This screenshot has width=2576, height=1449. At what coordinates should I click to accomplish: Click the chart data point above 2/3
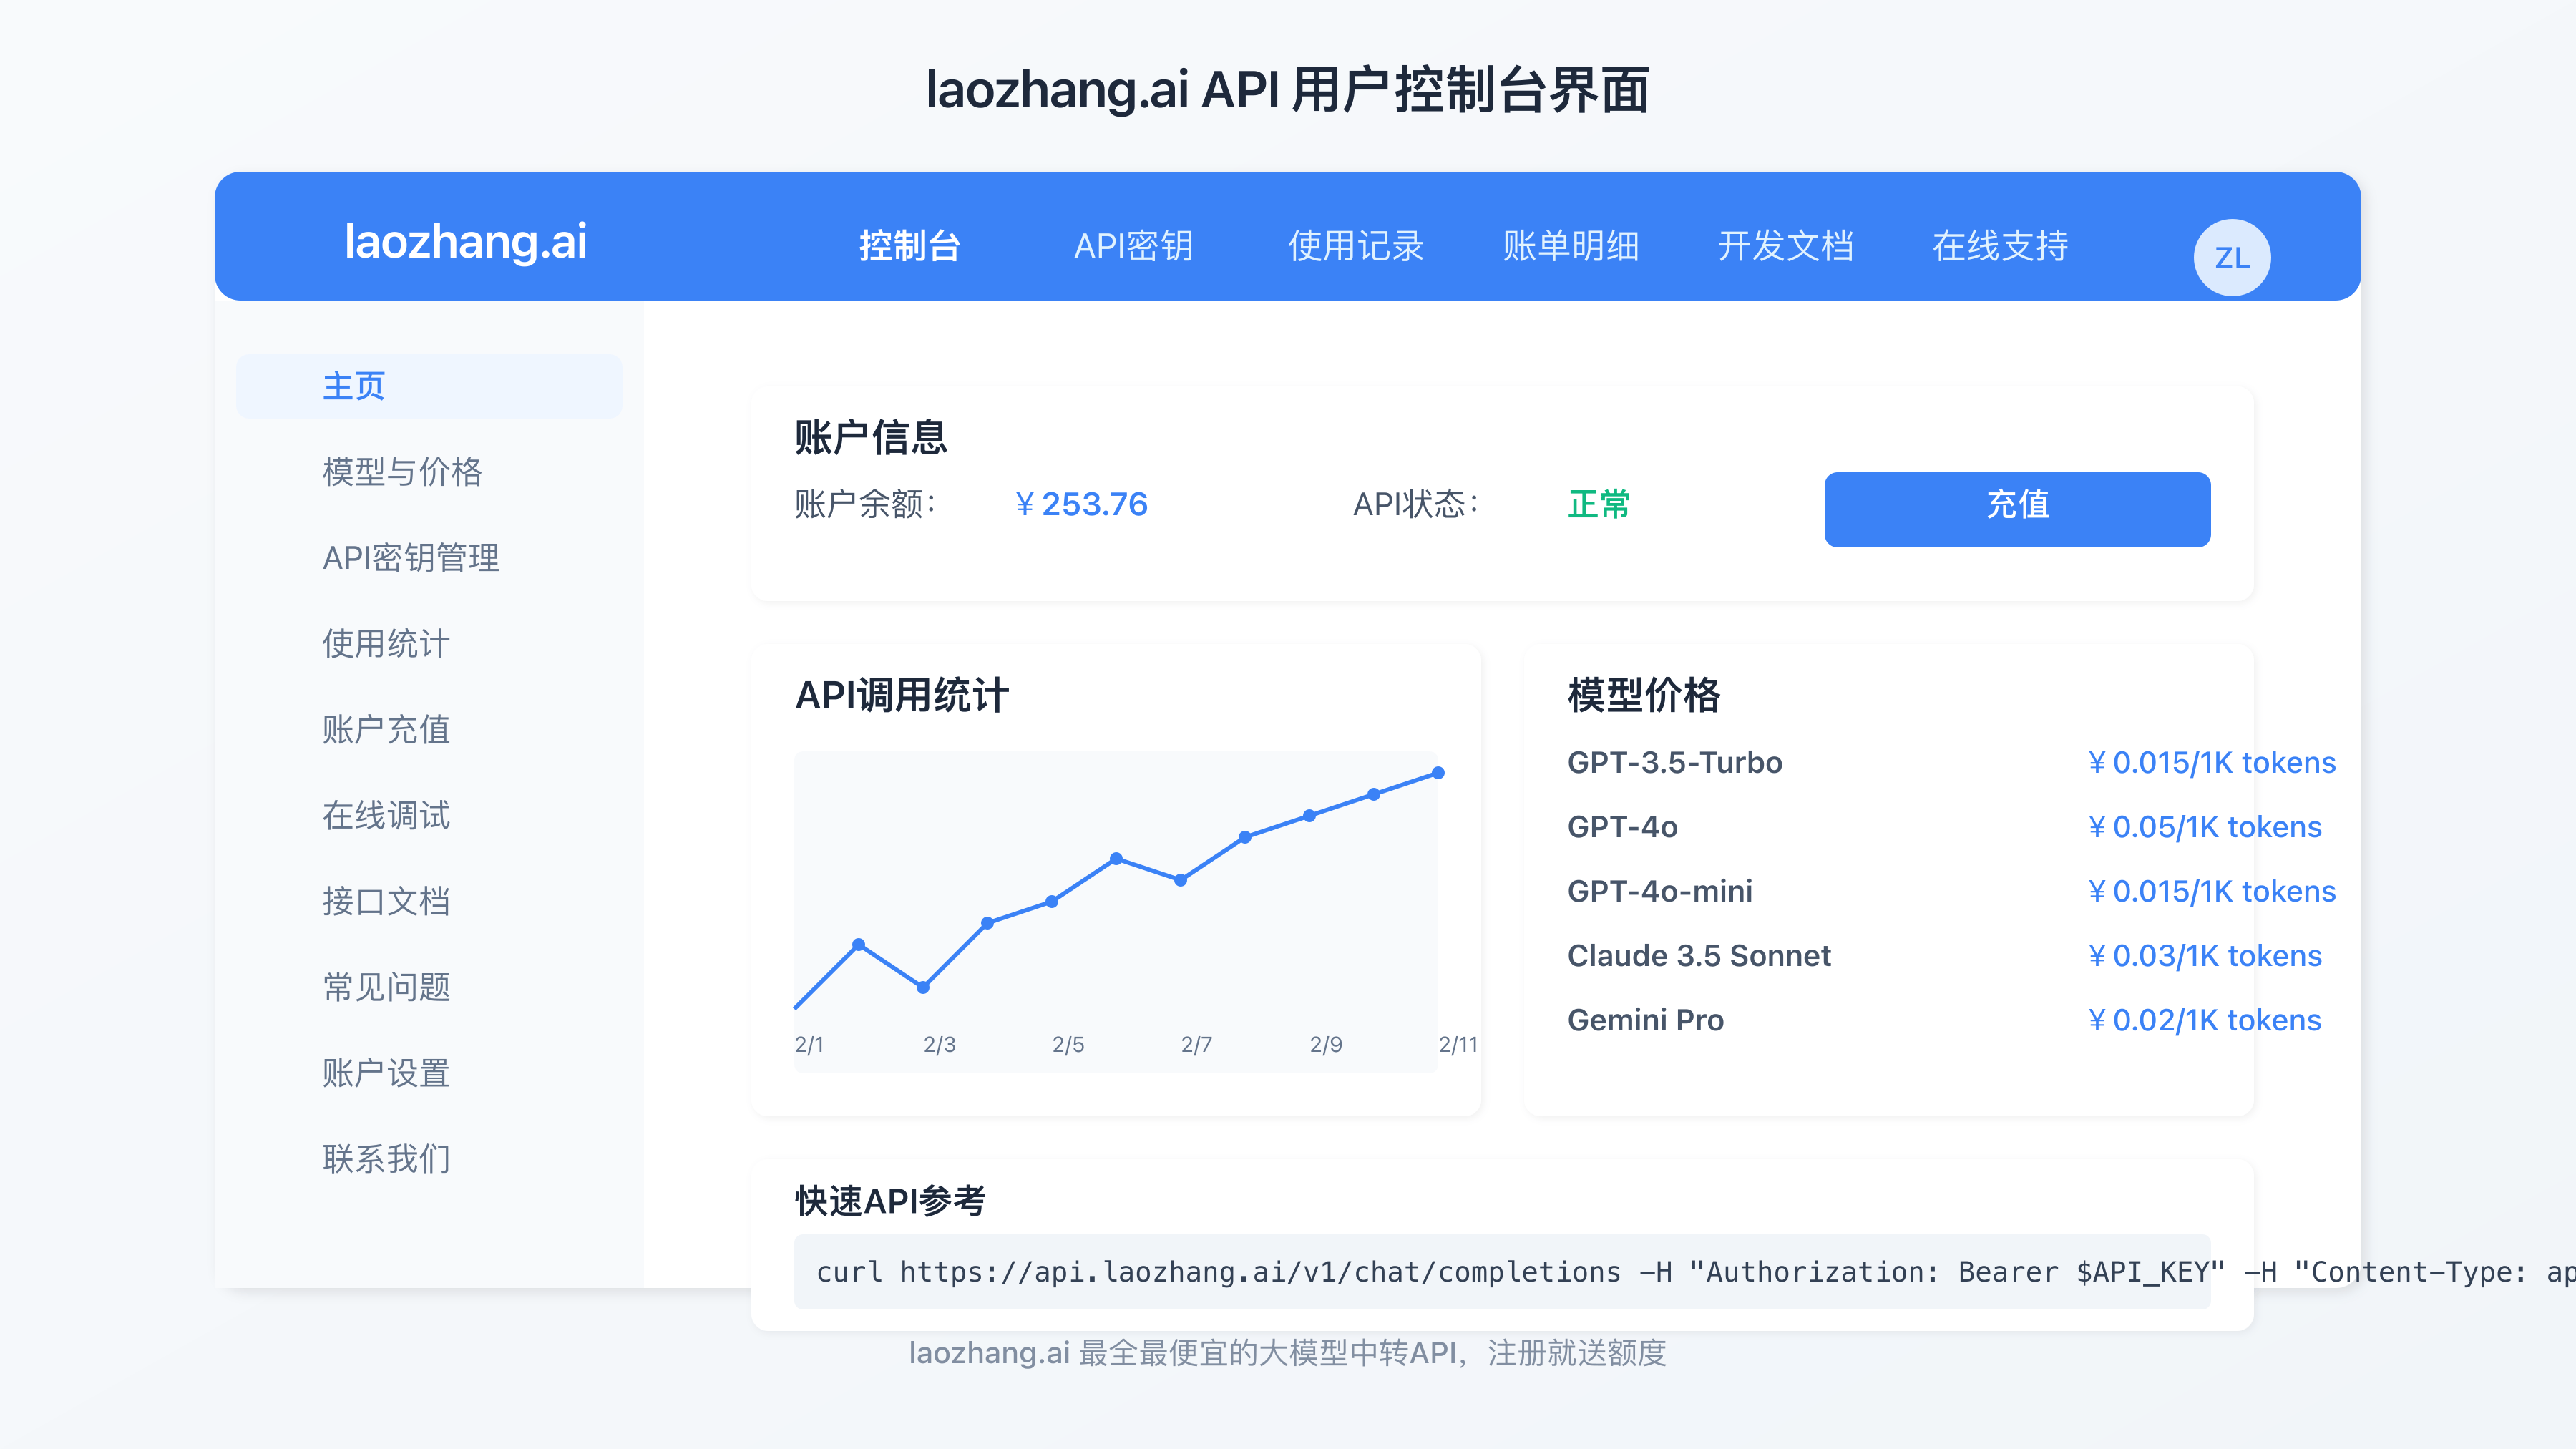click(x=923, y=988)
